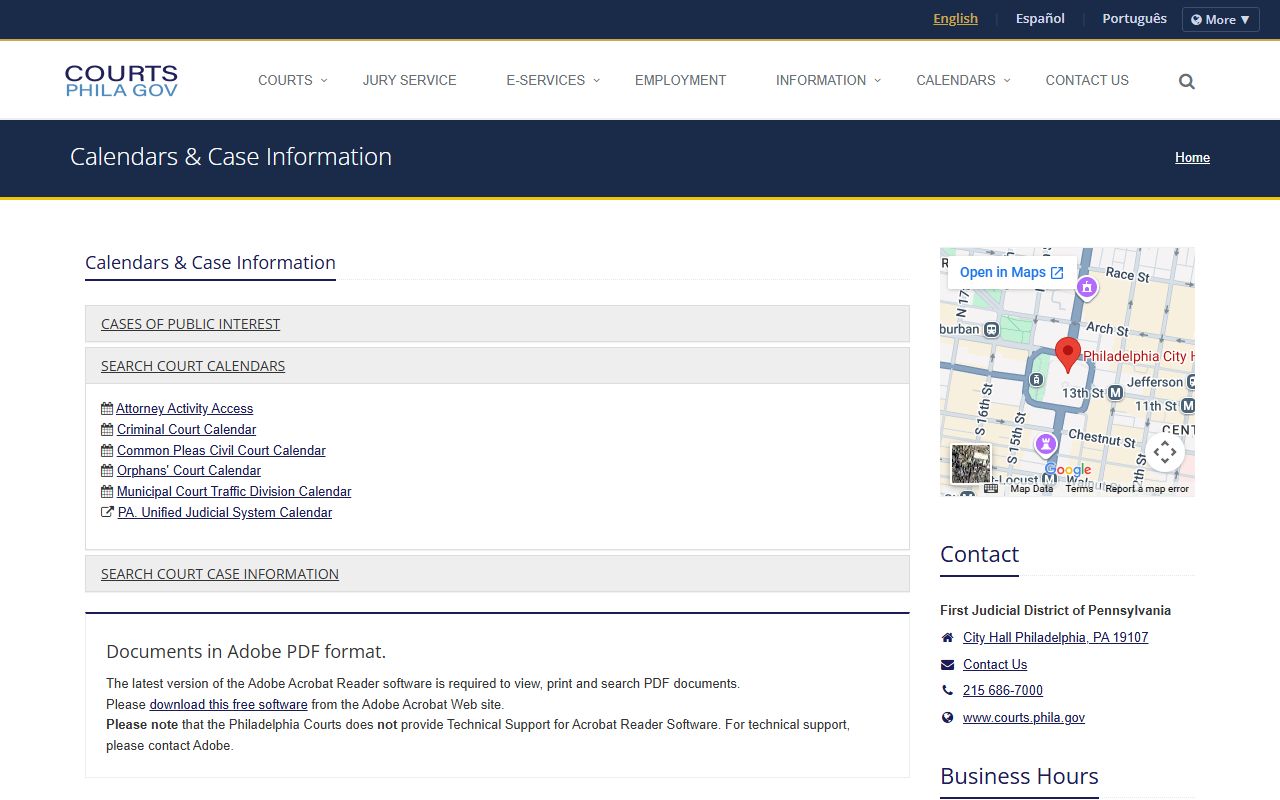Collapse the Search Court Calendars section
This screenshot has width=1280, height=800.
pyautogui.click(x=497, y=366)
